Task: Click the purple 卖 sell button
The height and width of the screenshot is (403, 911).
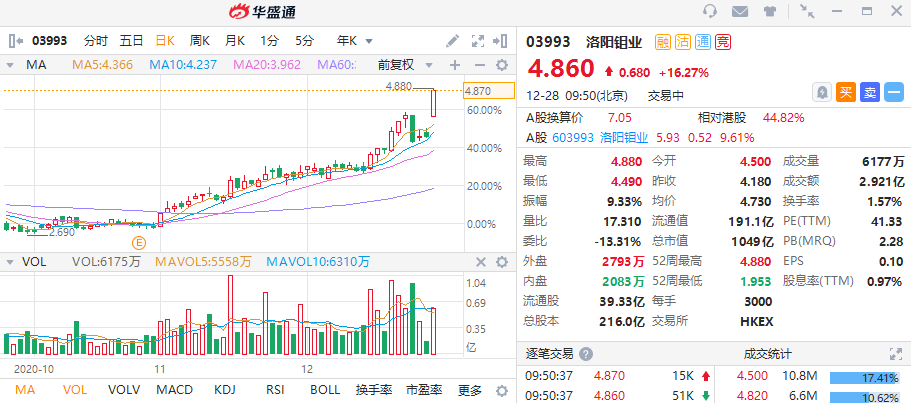Action: click(870, 92)
